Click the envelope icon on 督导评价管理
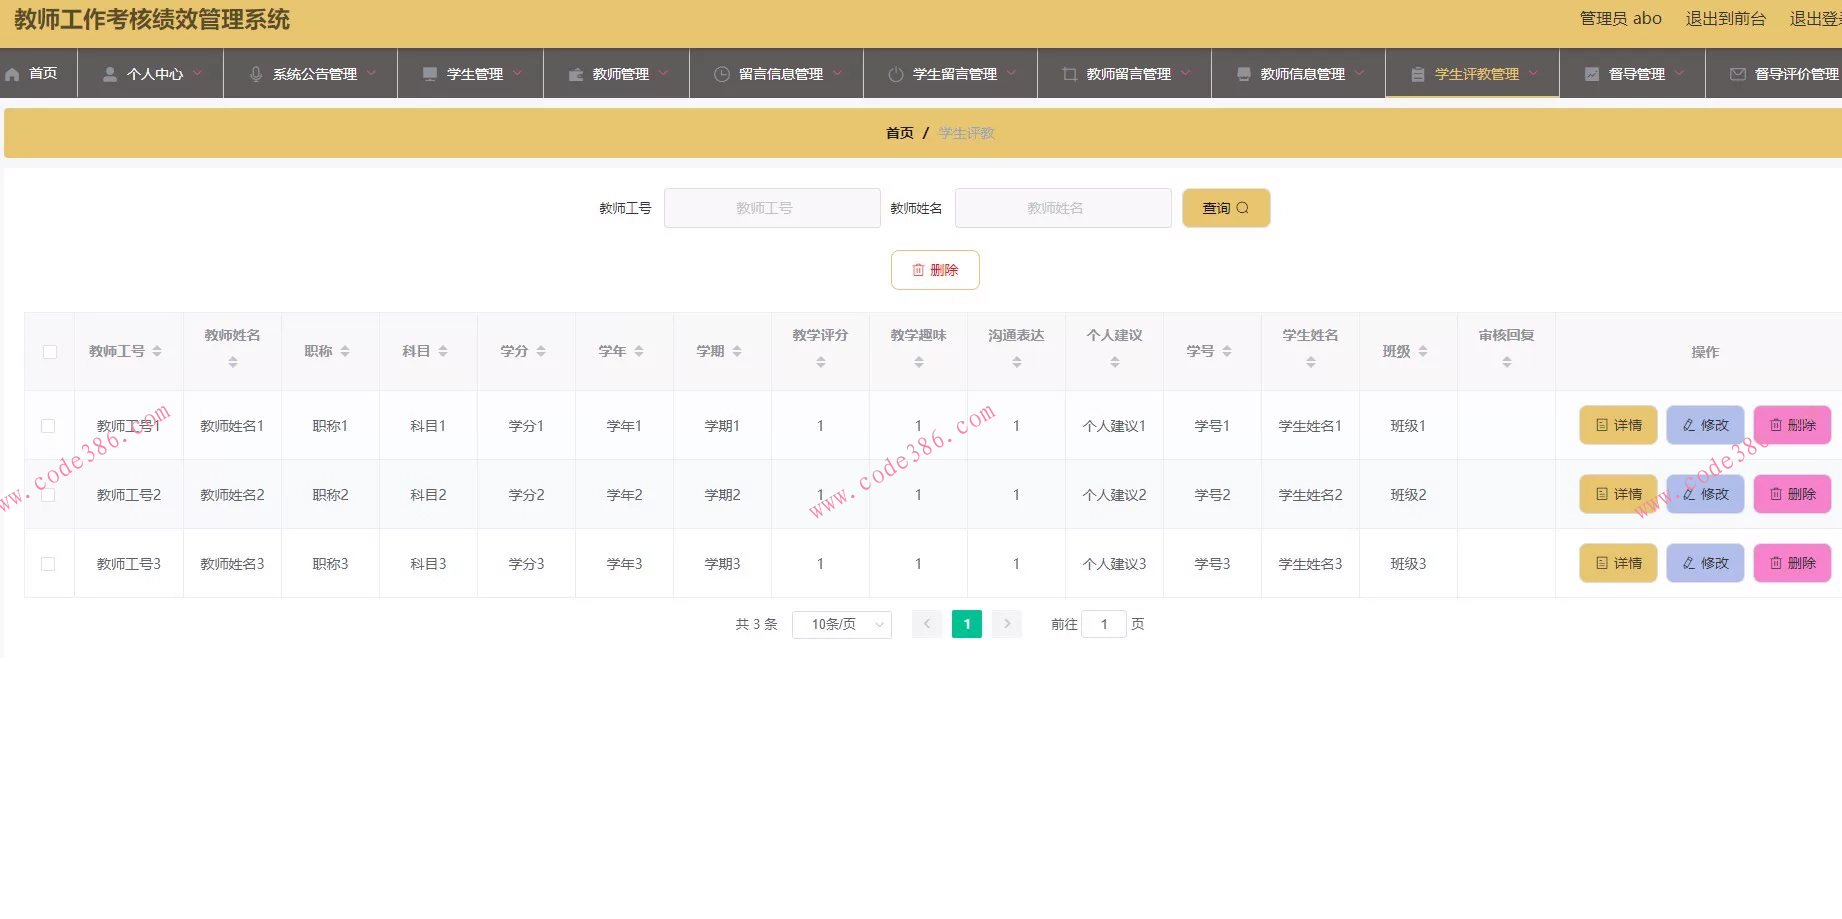The image size is (1842, 919). point(1736,72)
